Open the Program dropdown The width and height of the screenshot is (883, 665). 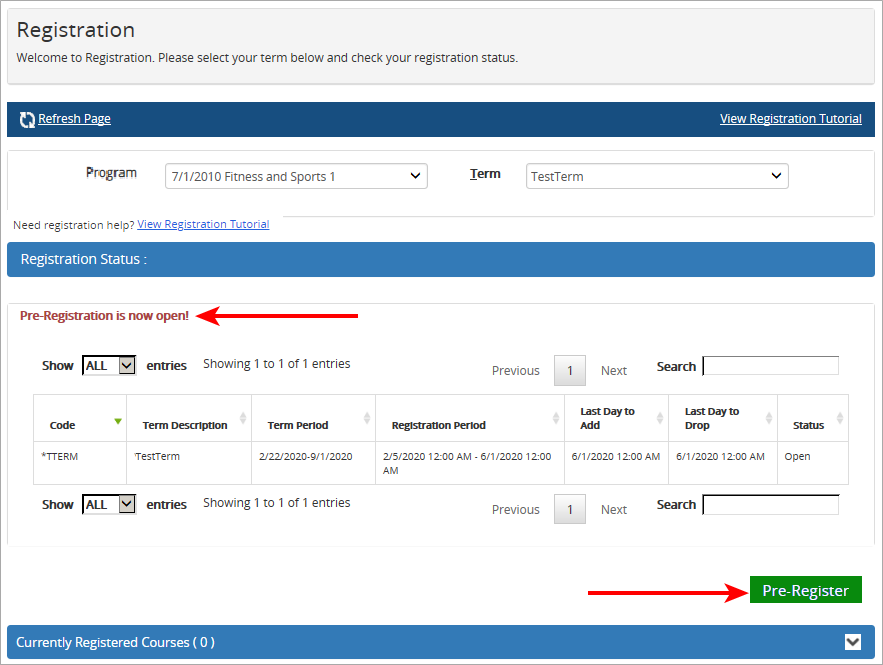pyautogui.click(x=296, y=175)
